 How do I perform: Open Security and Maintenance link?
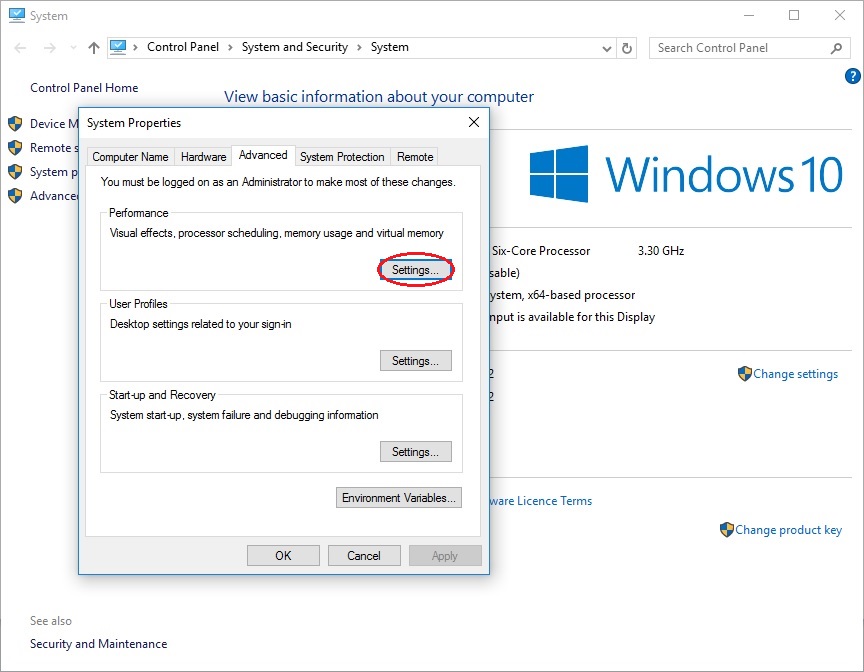coord(99,644)
